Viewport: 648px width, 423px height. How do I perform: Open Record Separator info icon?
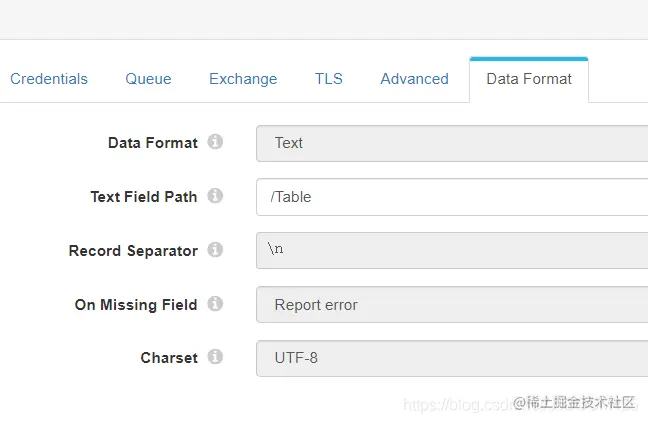(x=215, y=250)
